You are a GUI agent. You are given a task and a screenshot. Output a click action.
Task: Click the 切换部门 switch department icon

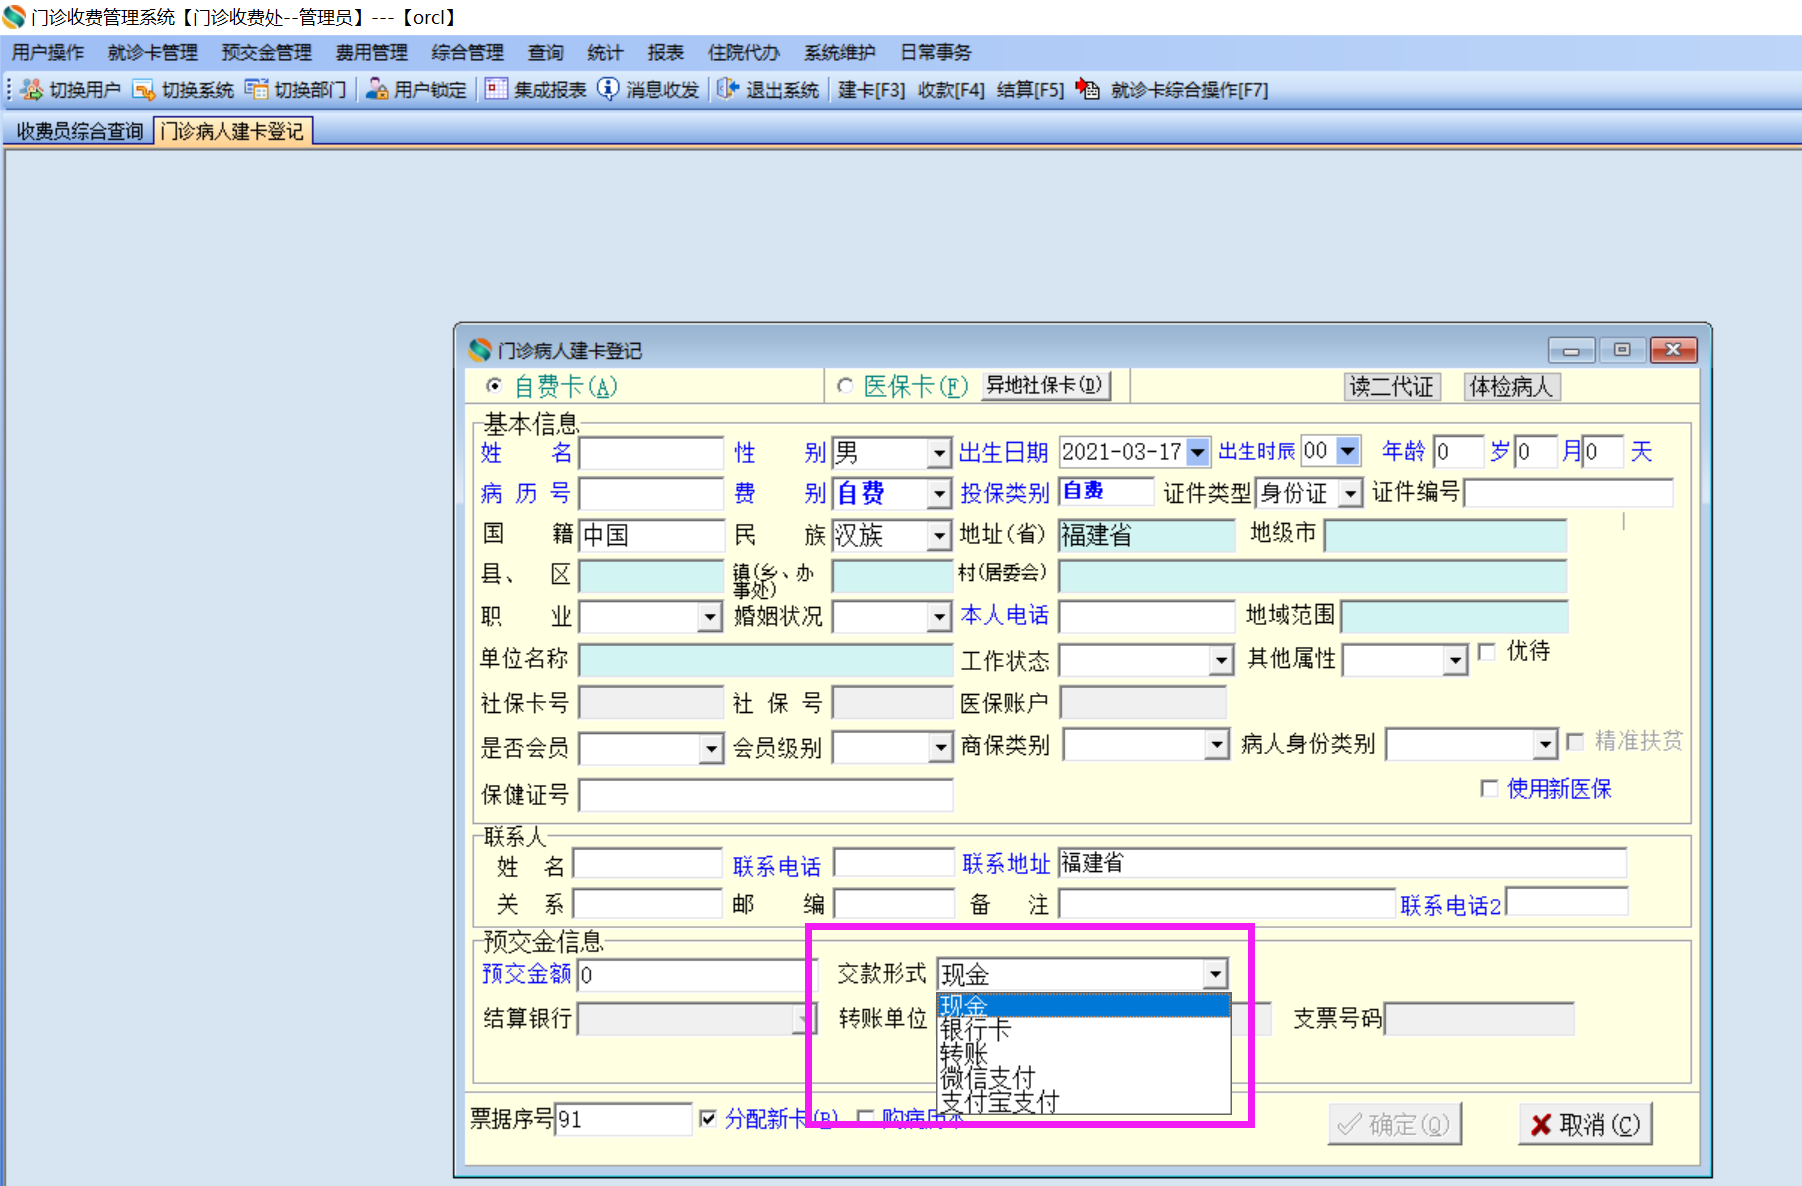[x=257, y=90]
